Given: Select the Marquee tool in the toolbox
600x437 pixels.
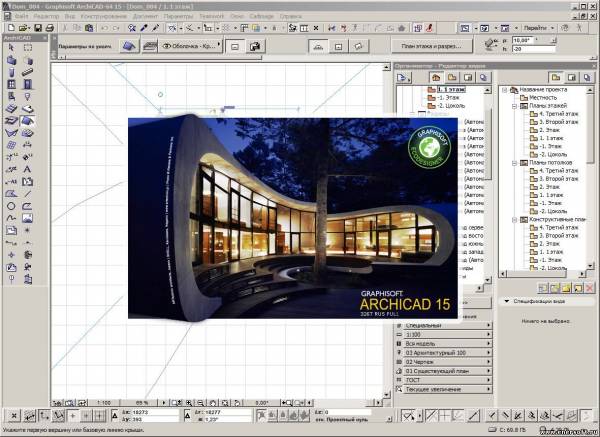Looking at the screenshot, I should tap(28, 47).
